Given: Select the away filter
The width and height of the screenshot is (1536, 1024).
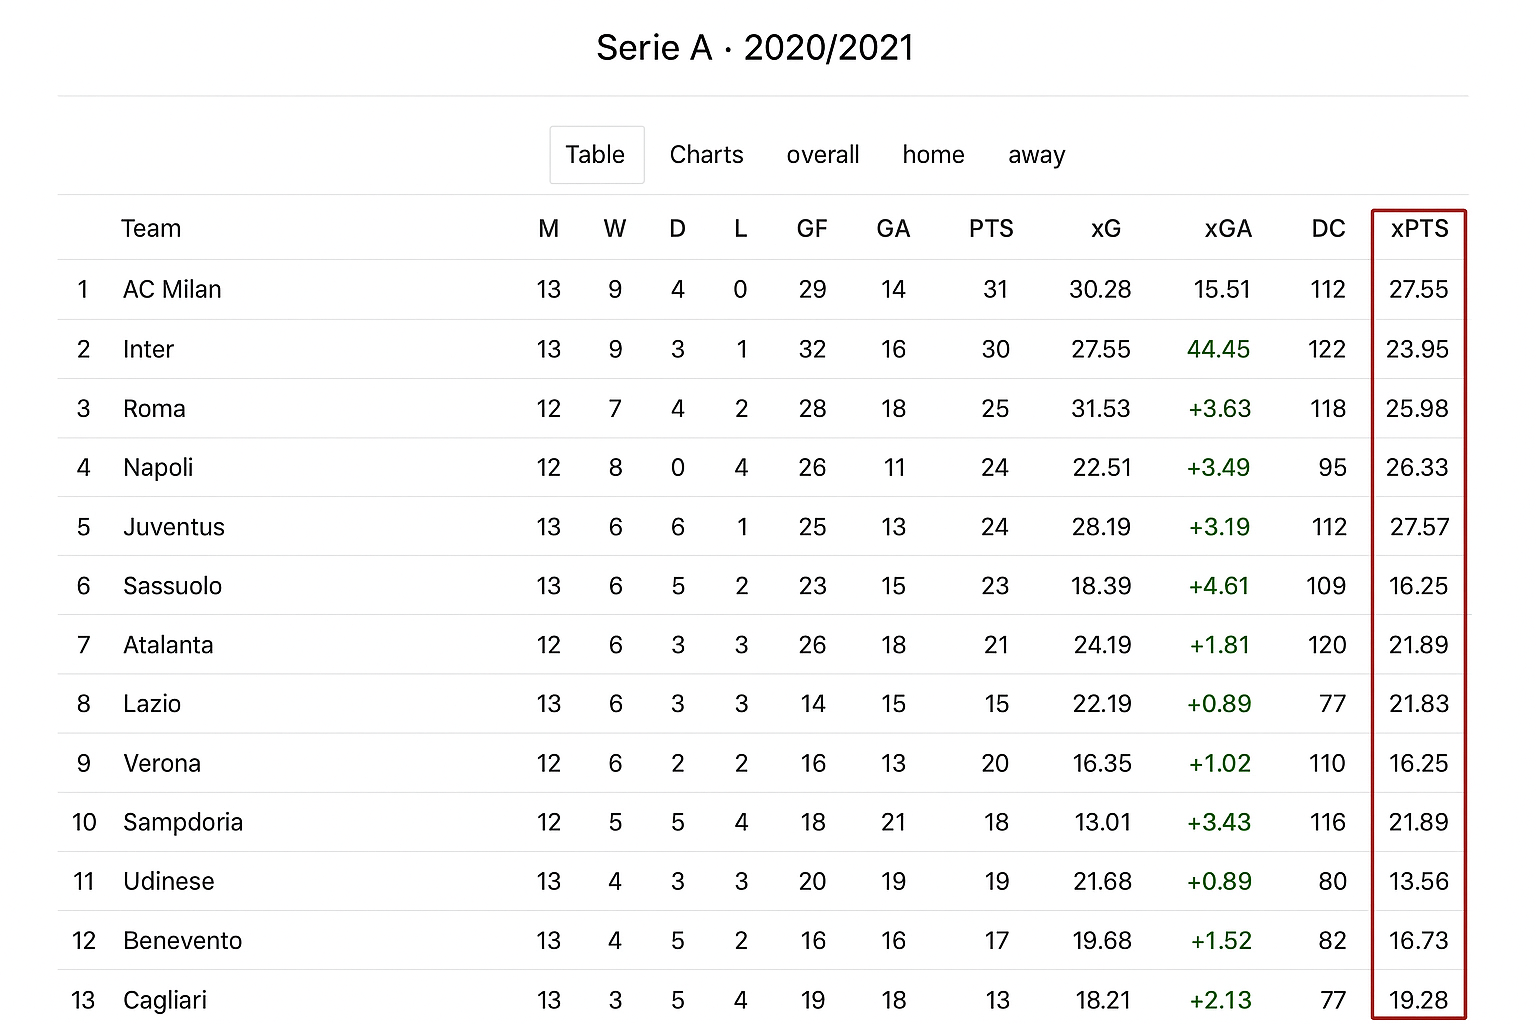Looking at the screenshot, I should (x=1036, y=155).
